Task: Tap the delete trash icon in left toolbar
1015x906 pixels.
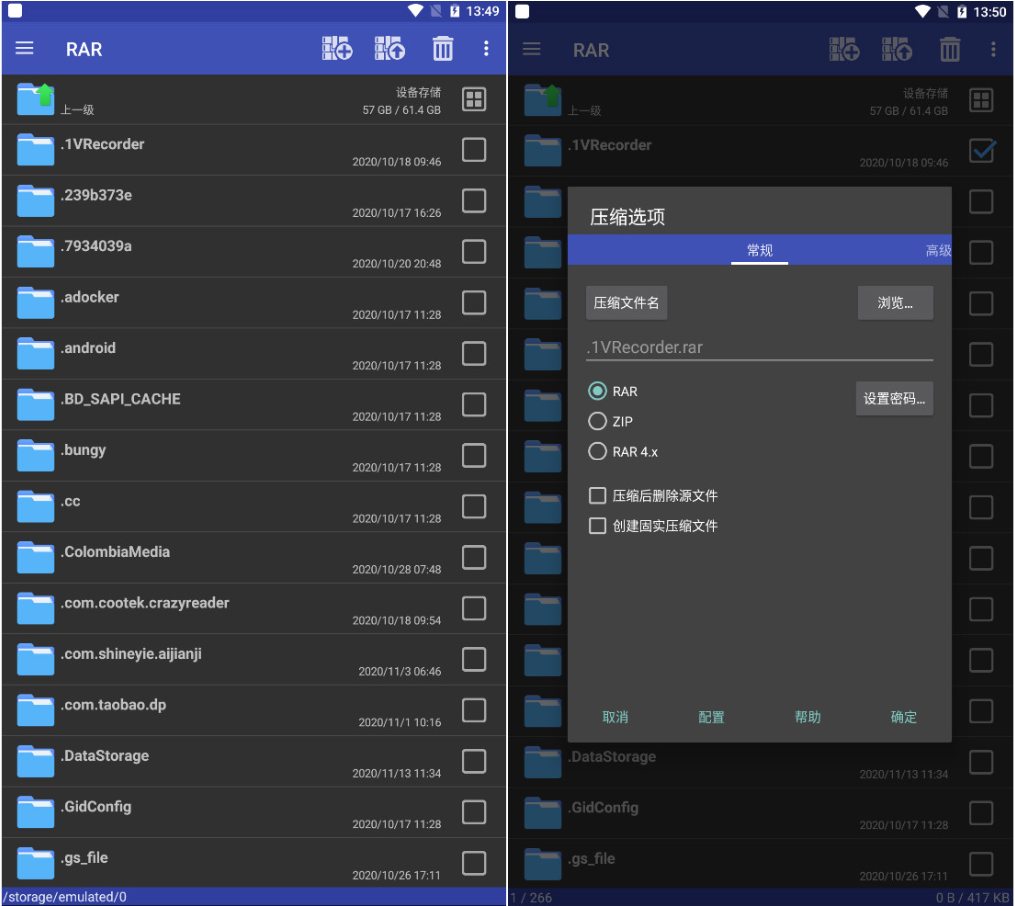Action: [x=443, y=49]
